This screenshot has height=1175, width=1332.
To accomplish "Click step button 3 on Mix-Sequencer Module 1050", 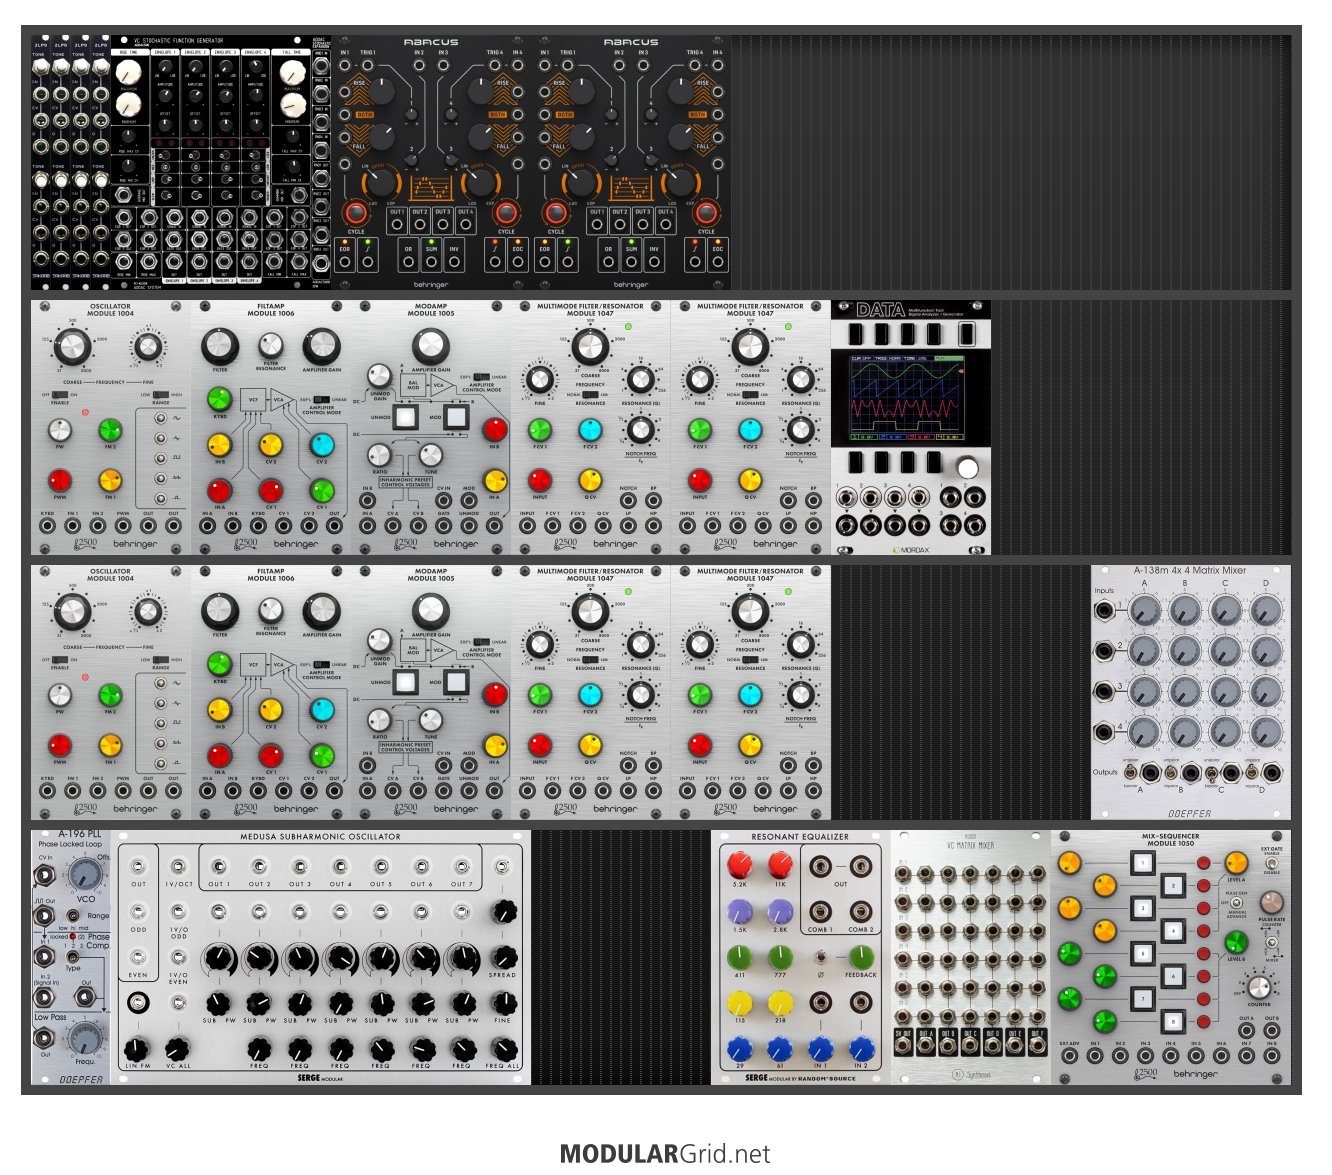I will tap(1142, 908).
